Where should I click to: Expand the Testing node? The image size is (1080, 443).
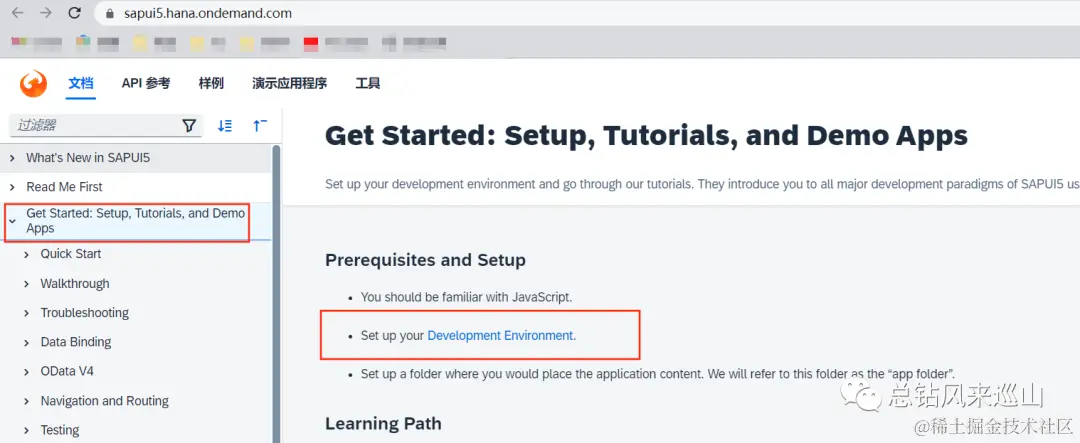(x=27, y=431)
